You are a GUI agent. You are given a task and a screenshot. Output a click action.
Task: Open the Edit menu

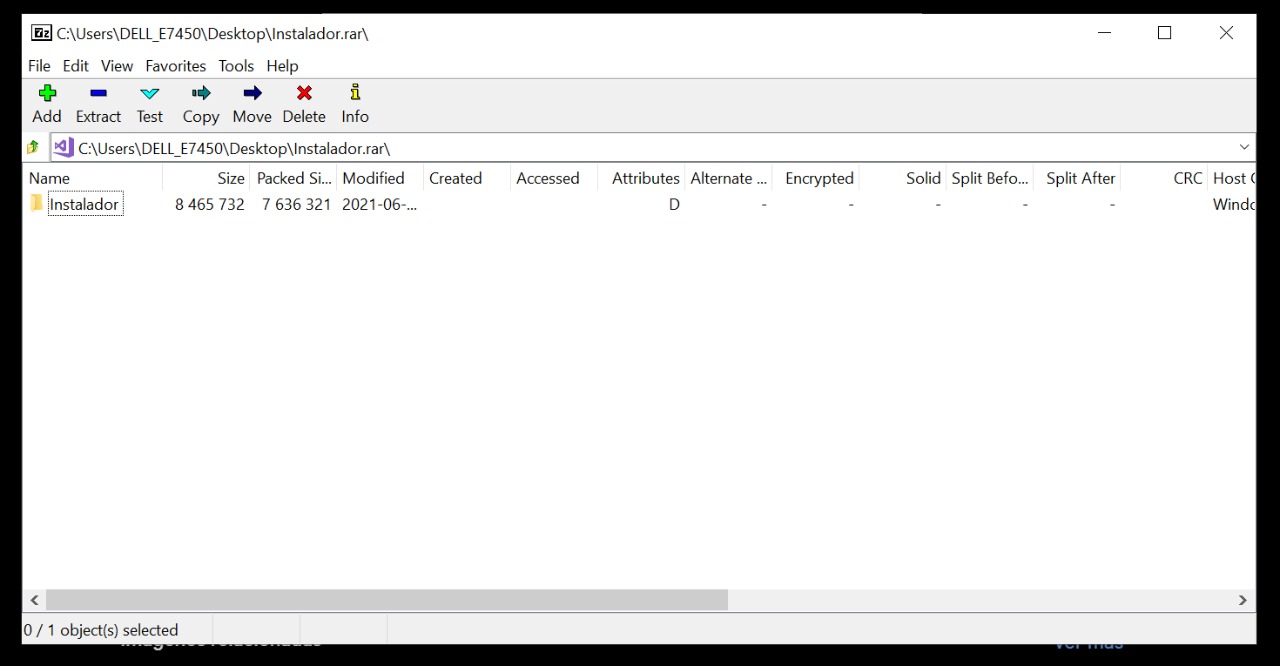click(x=75, y=66)
